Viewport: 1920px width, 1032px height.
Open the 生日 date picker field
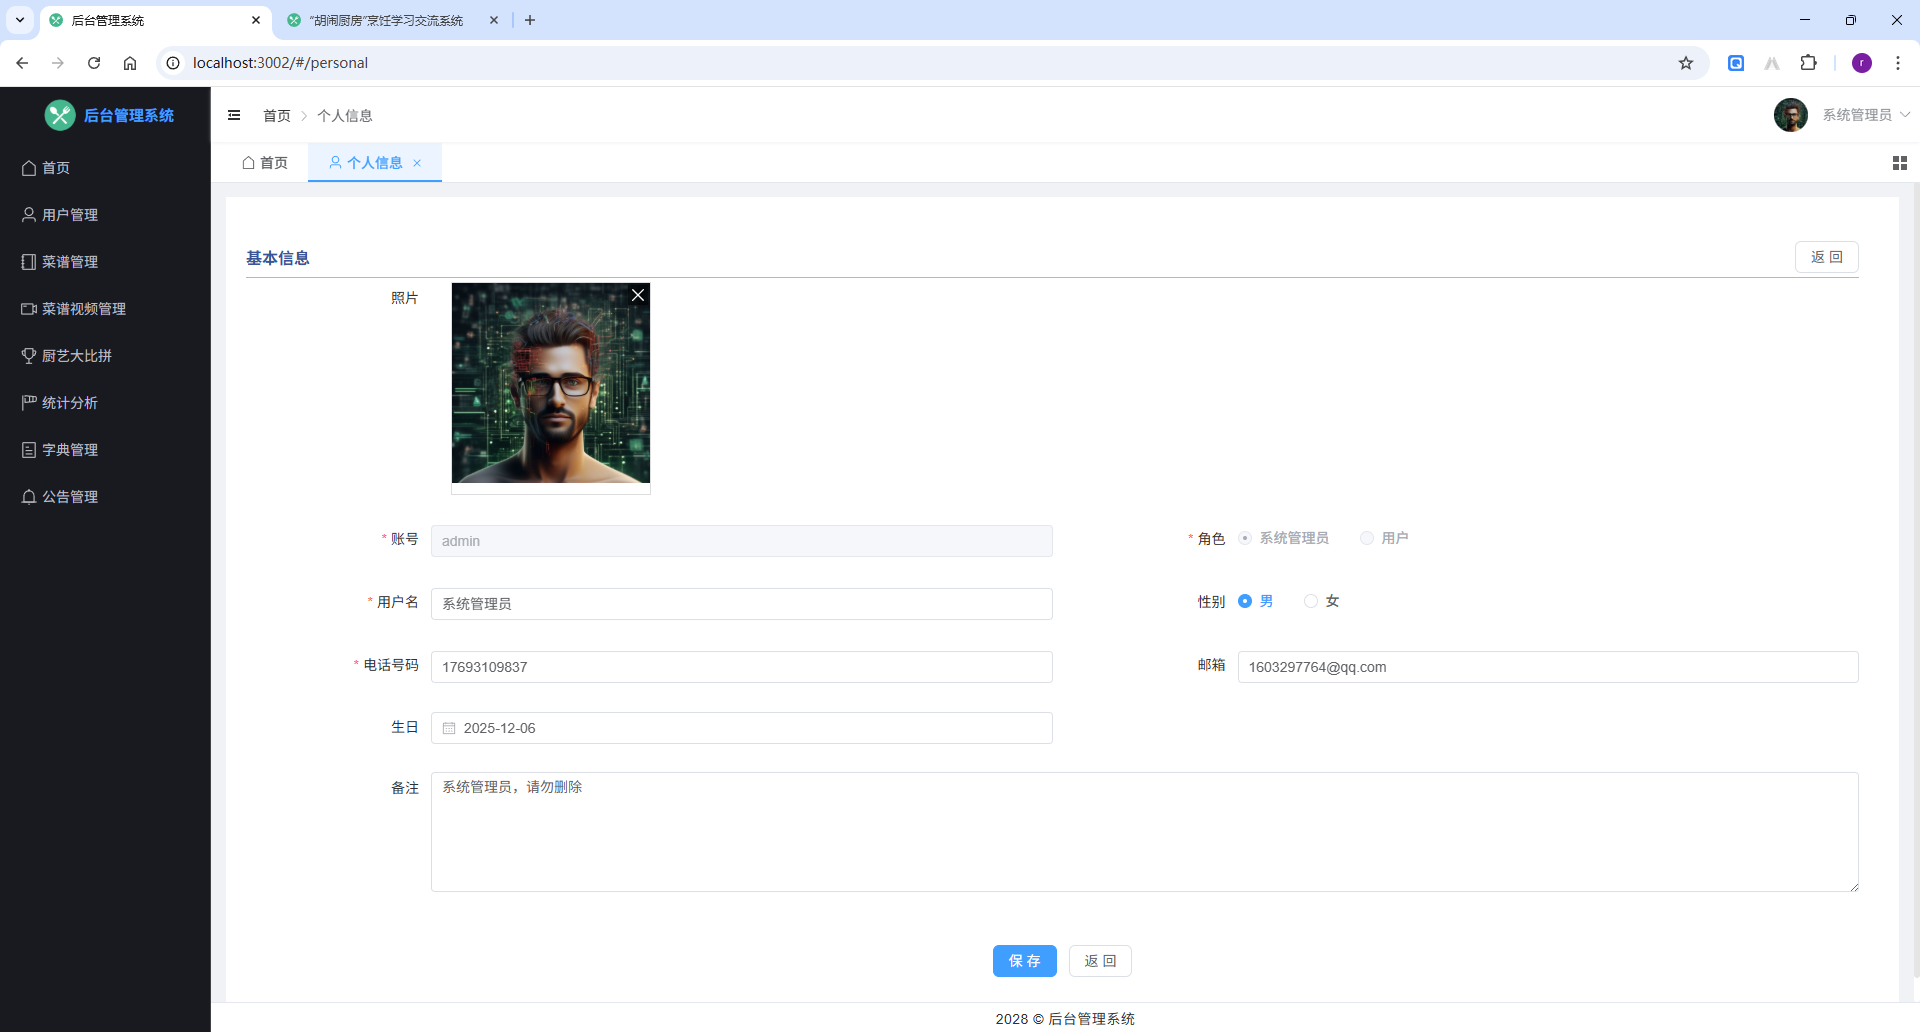742,728
